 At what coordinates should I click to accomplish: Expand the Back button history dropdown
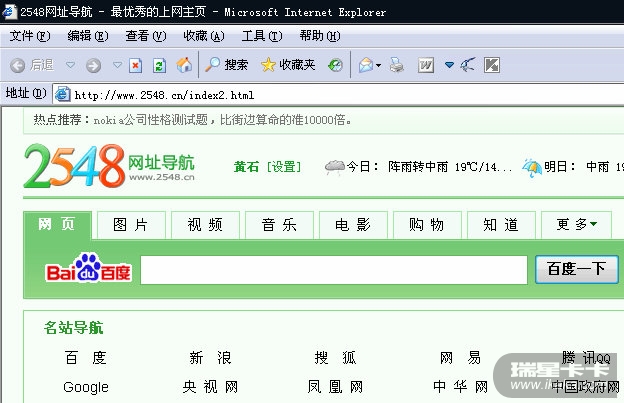tap(70, 64)
